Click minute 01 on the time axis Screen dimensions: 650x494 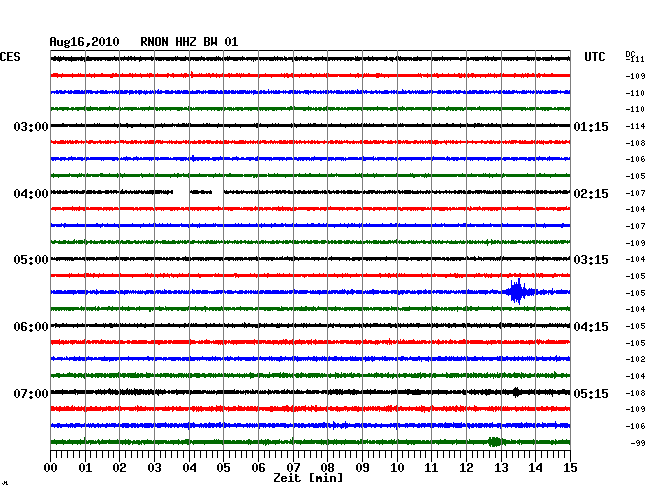(85, 467)
